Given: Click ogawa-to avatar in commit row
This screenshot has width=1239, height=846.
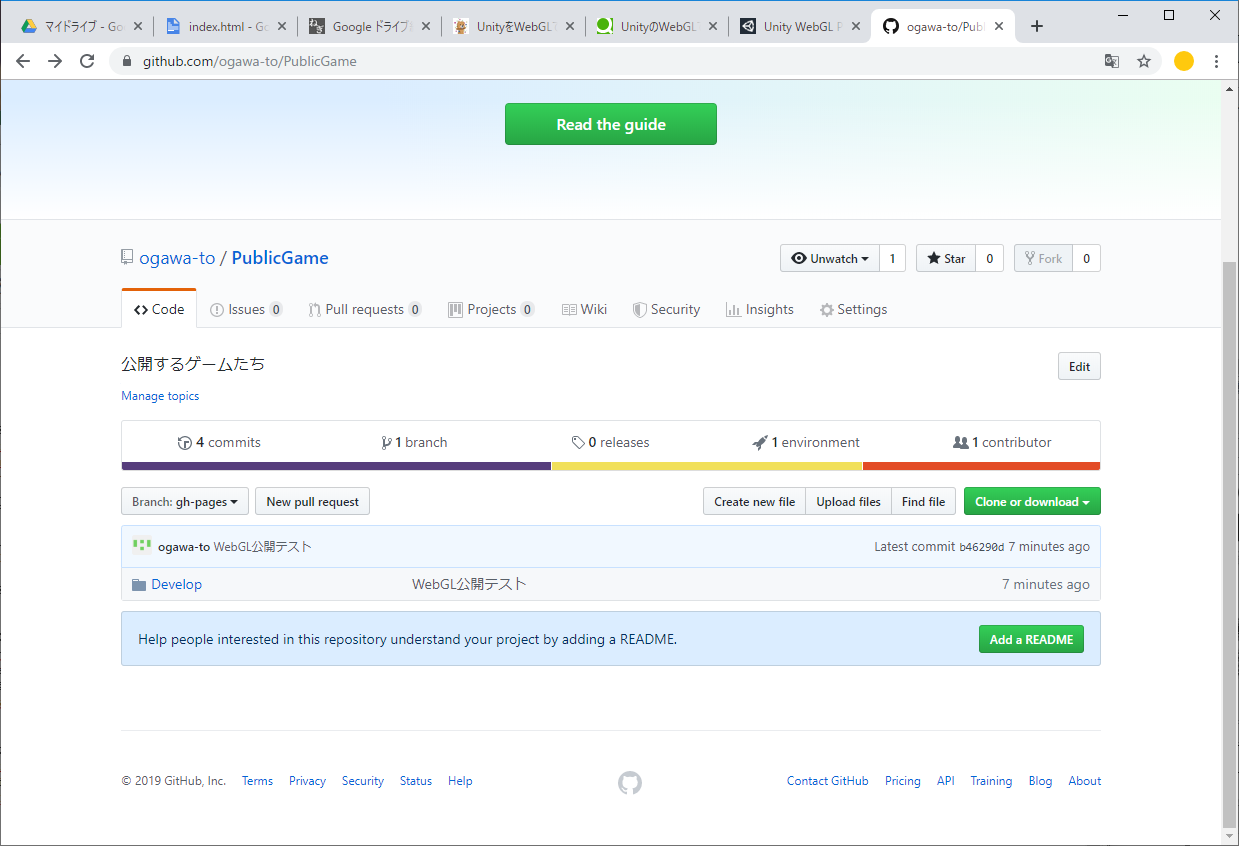Looking at the screenshot, I should [x=142, y=546].
